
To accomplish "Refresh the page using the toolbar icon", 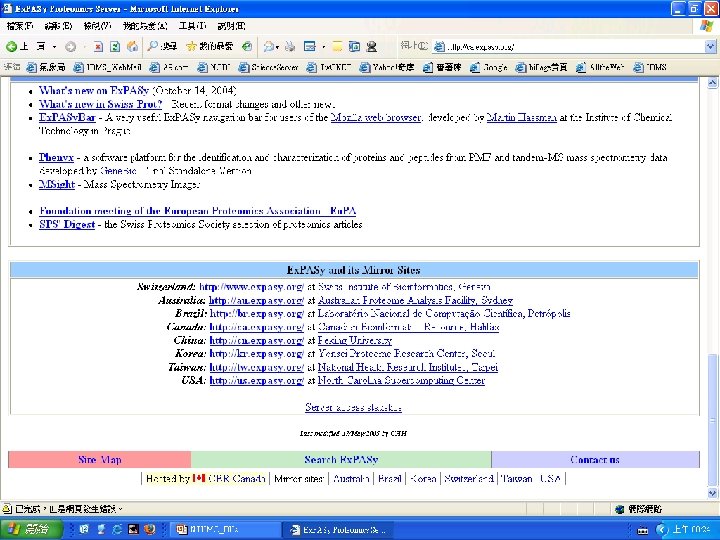I will tap(115, 46).
